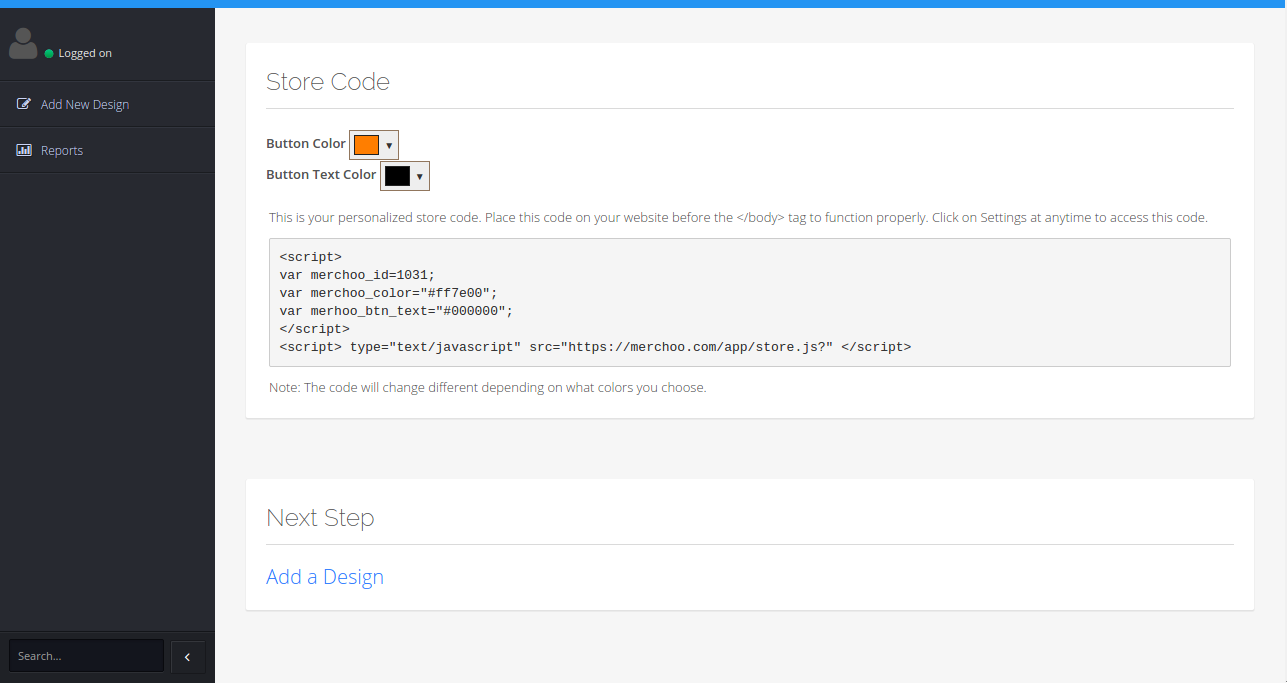Click the green online status dot
This screenshot has height=683, width=1287.
pos(49,54)
